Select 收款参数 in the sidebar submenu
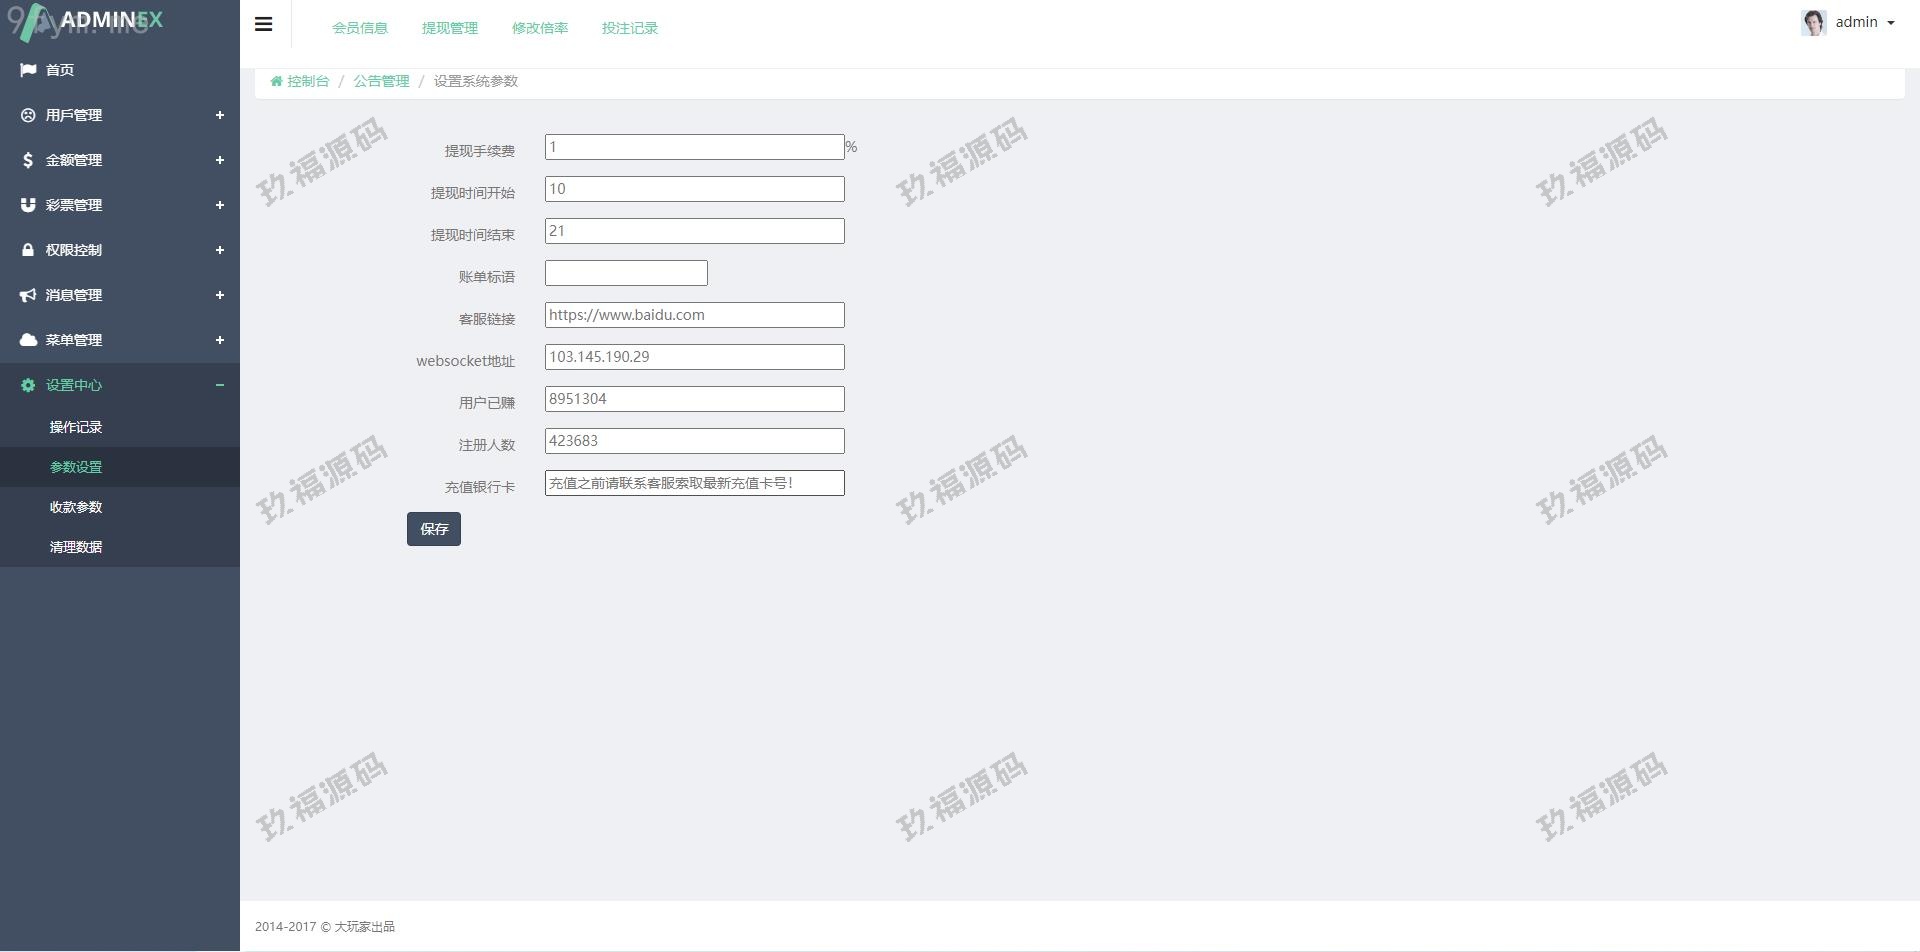 [76, 507]
